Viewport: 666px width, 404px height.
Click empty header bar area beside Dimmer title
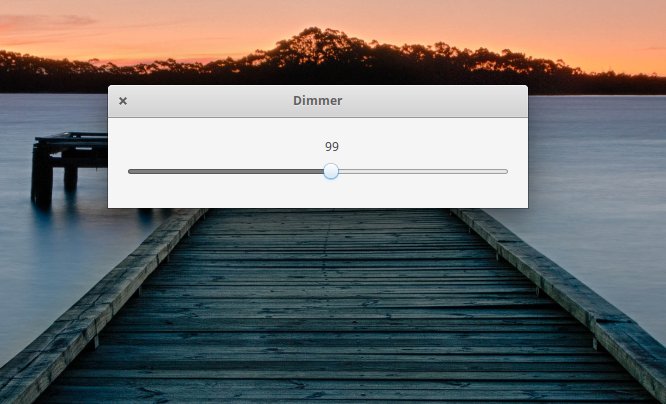pos(433,101)
